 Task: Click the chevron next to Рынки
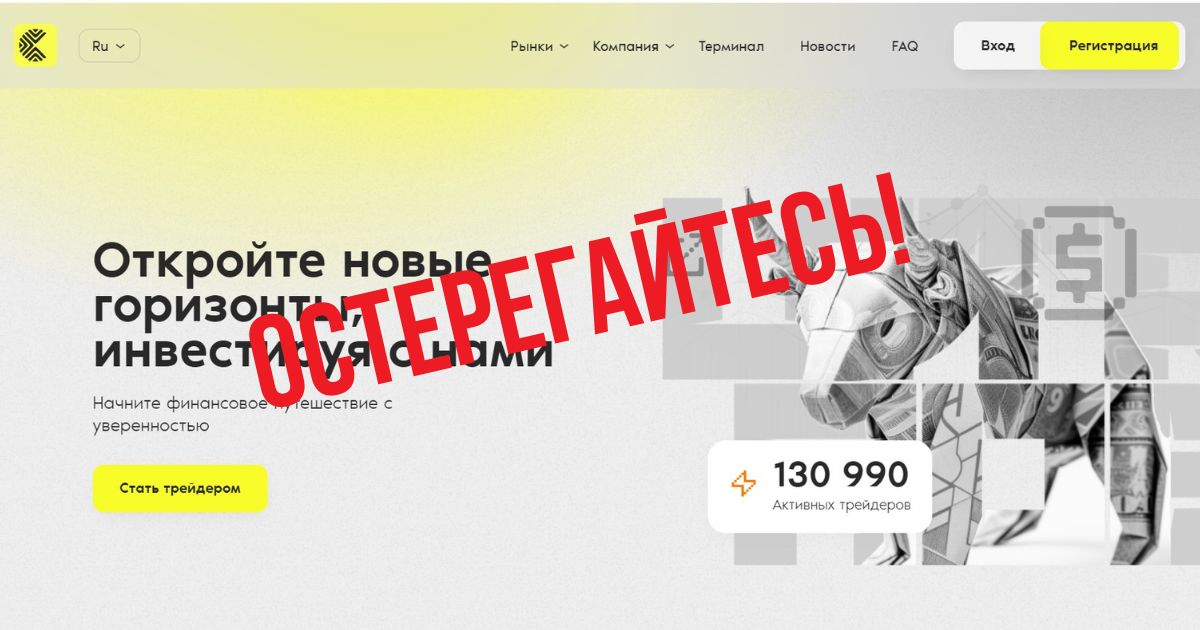[x=563, y=46]
